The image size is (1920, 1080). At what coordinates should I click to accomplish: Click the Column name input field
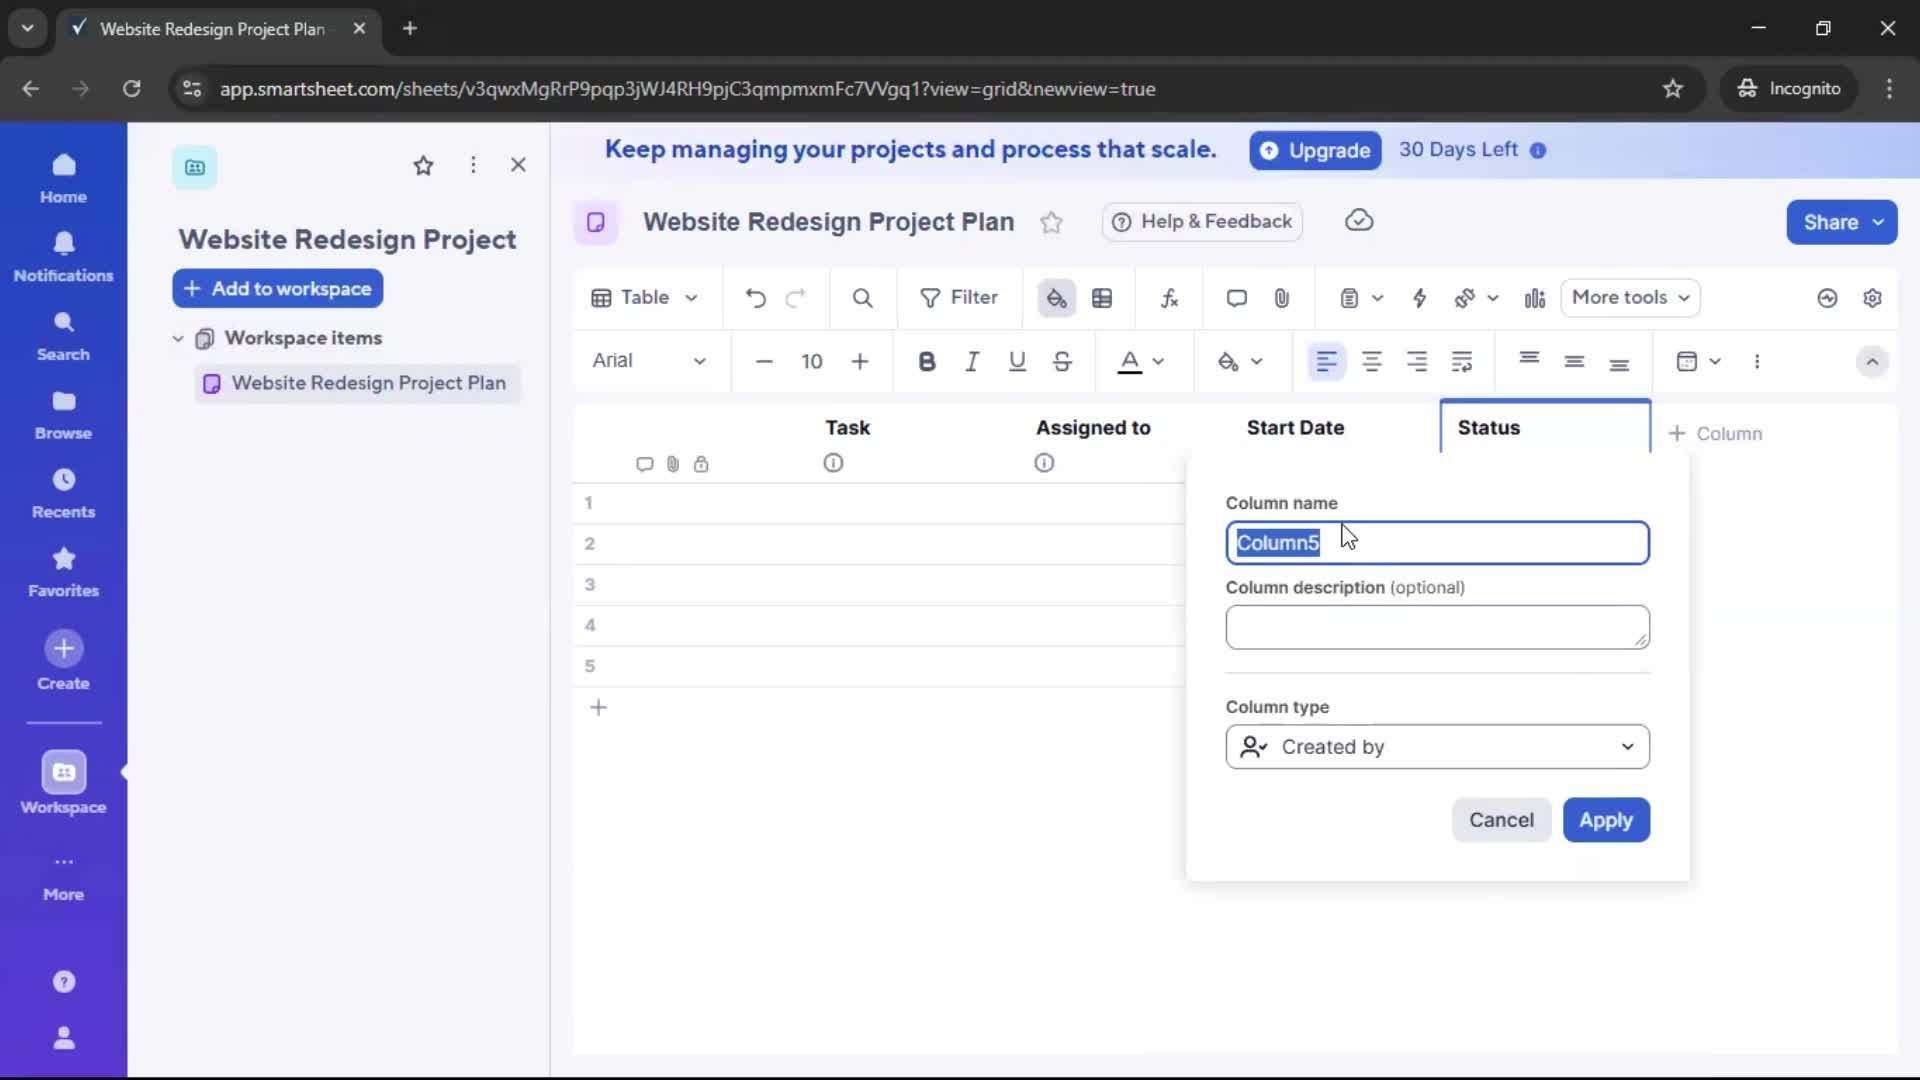coord(1437,542)
